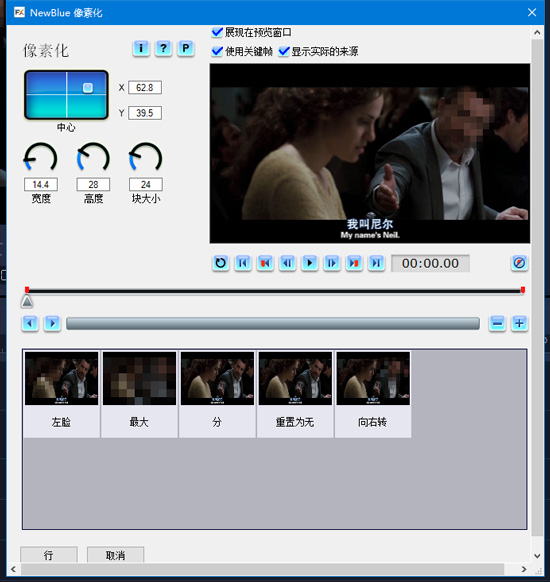Click the timeline scroll right arrow
The image size is (550, 582).
click(52, 323)
